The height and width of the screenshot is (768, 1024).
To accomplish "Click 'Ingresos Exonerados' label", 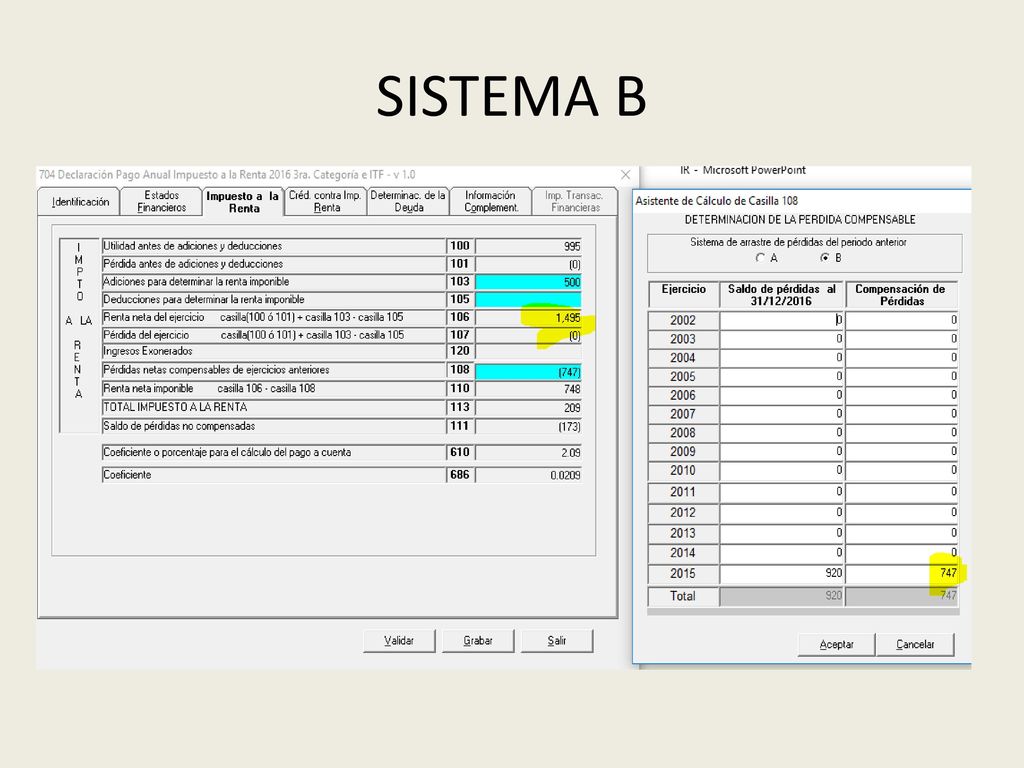I will pos(148,351).
